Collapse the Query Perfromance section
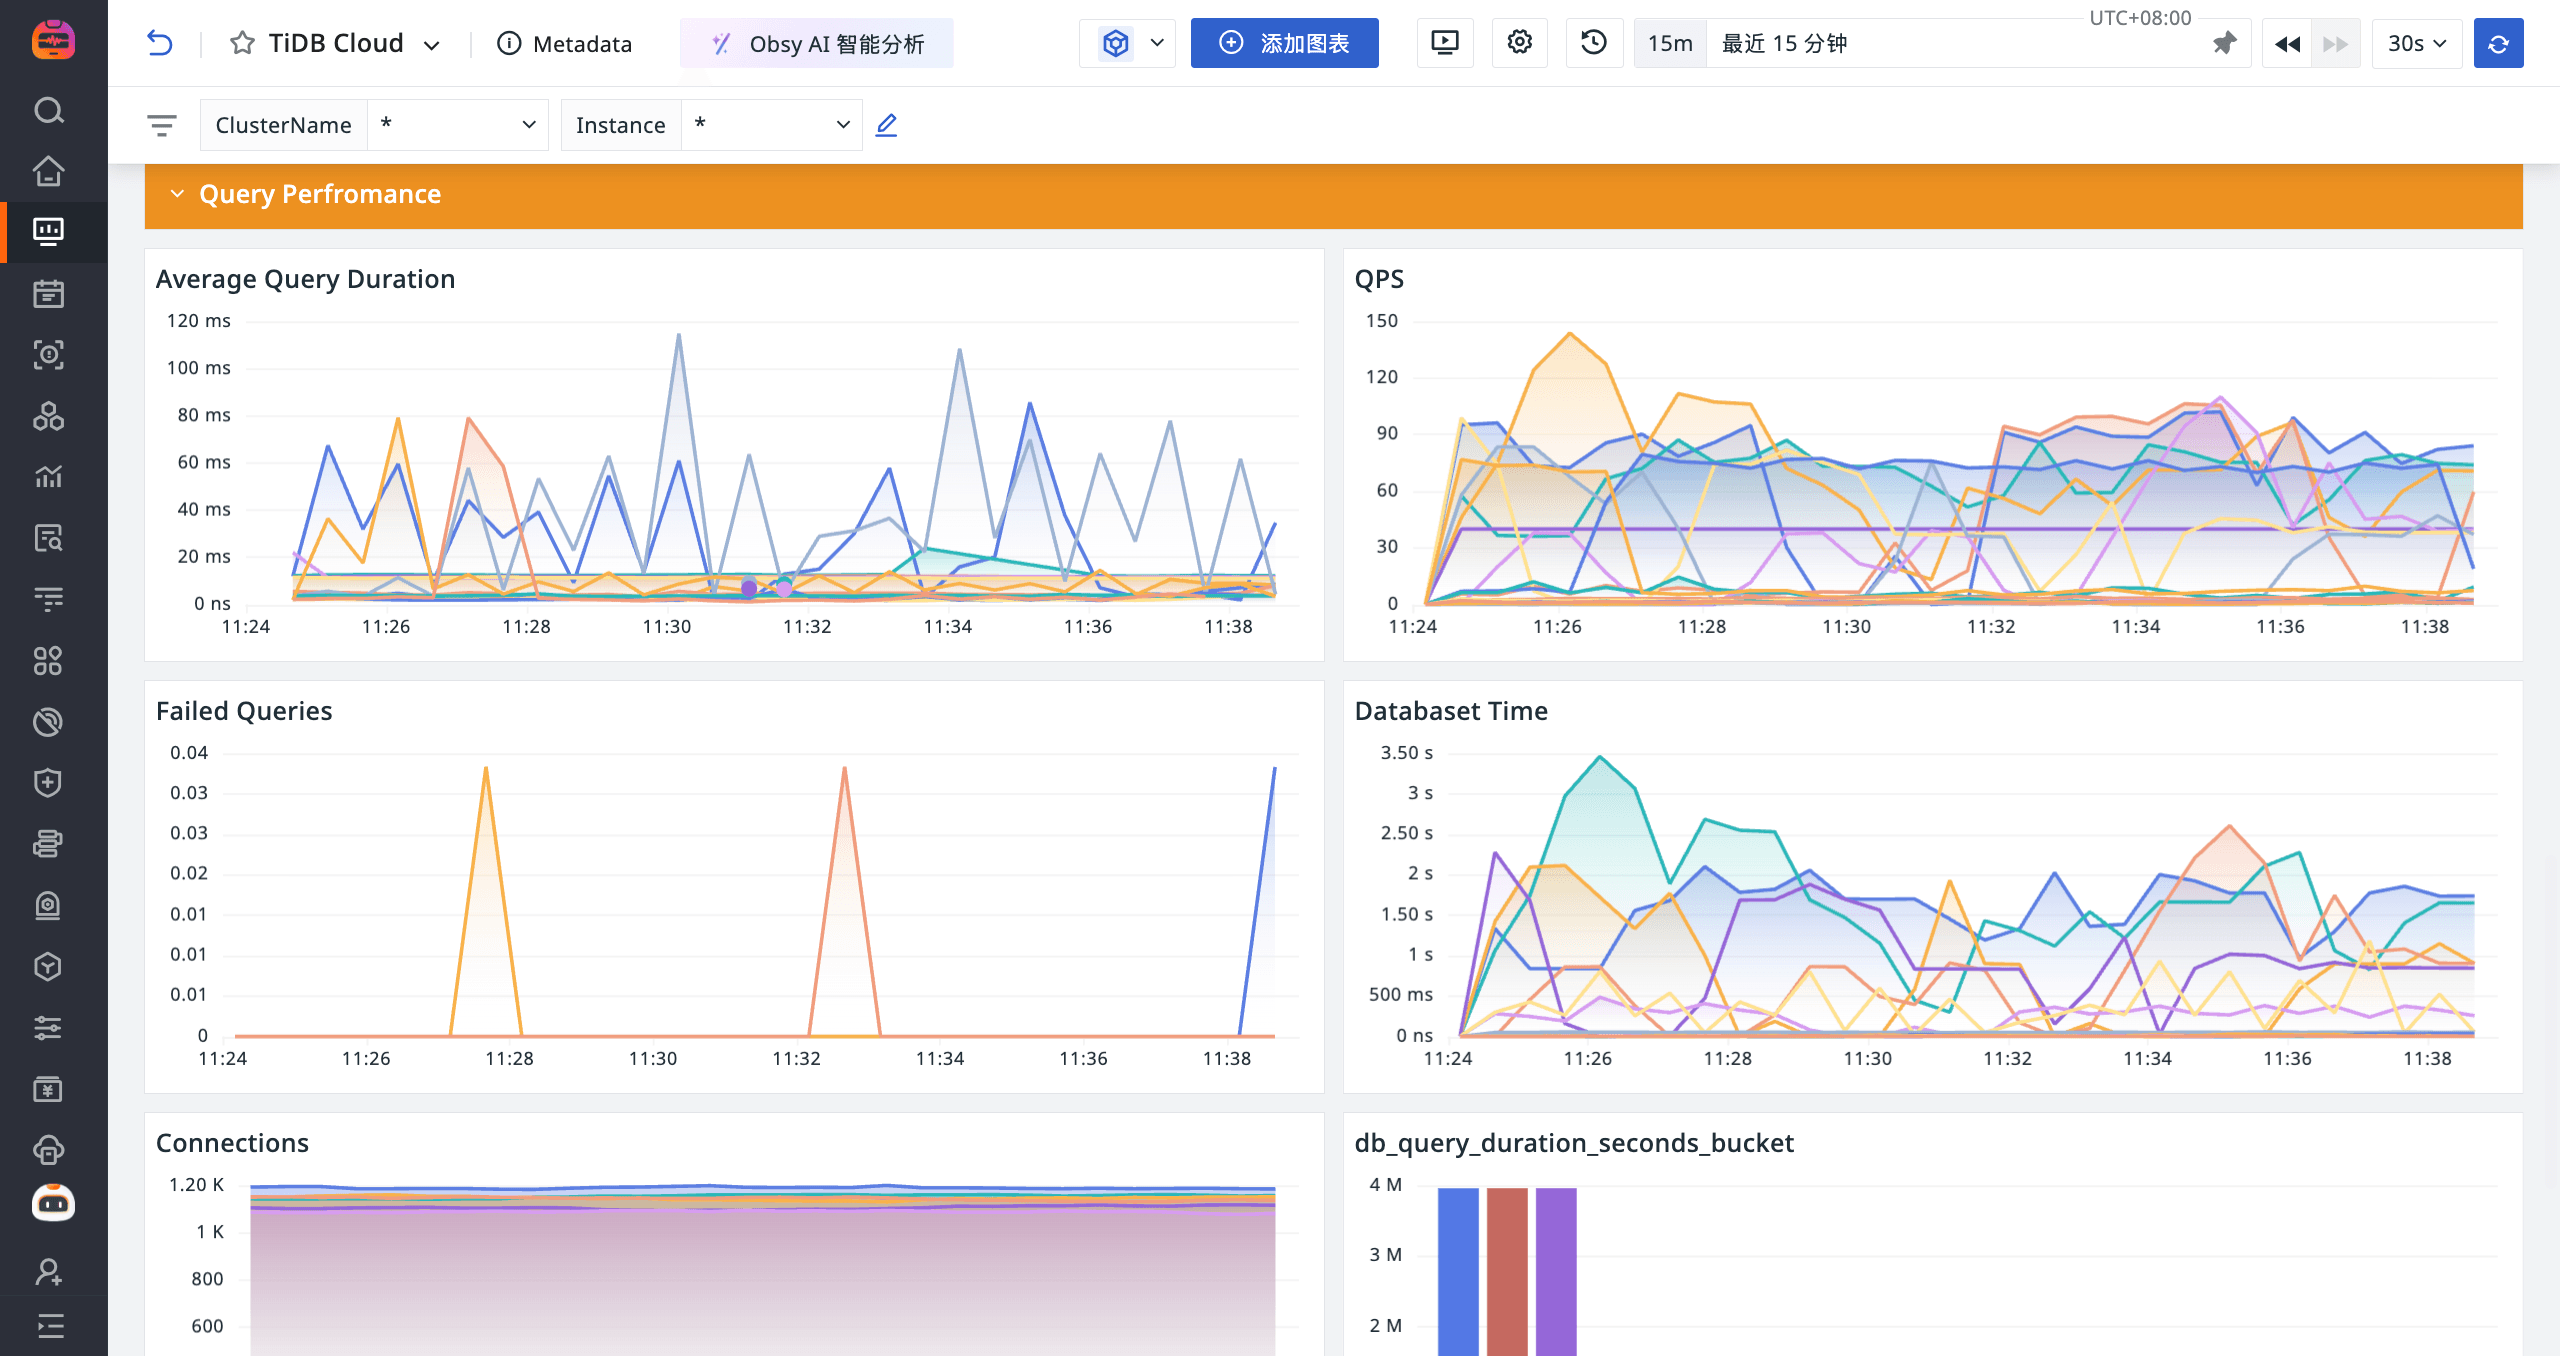2560x1356 pixels. tap(177, 194)
